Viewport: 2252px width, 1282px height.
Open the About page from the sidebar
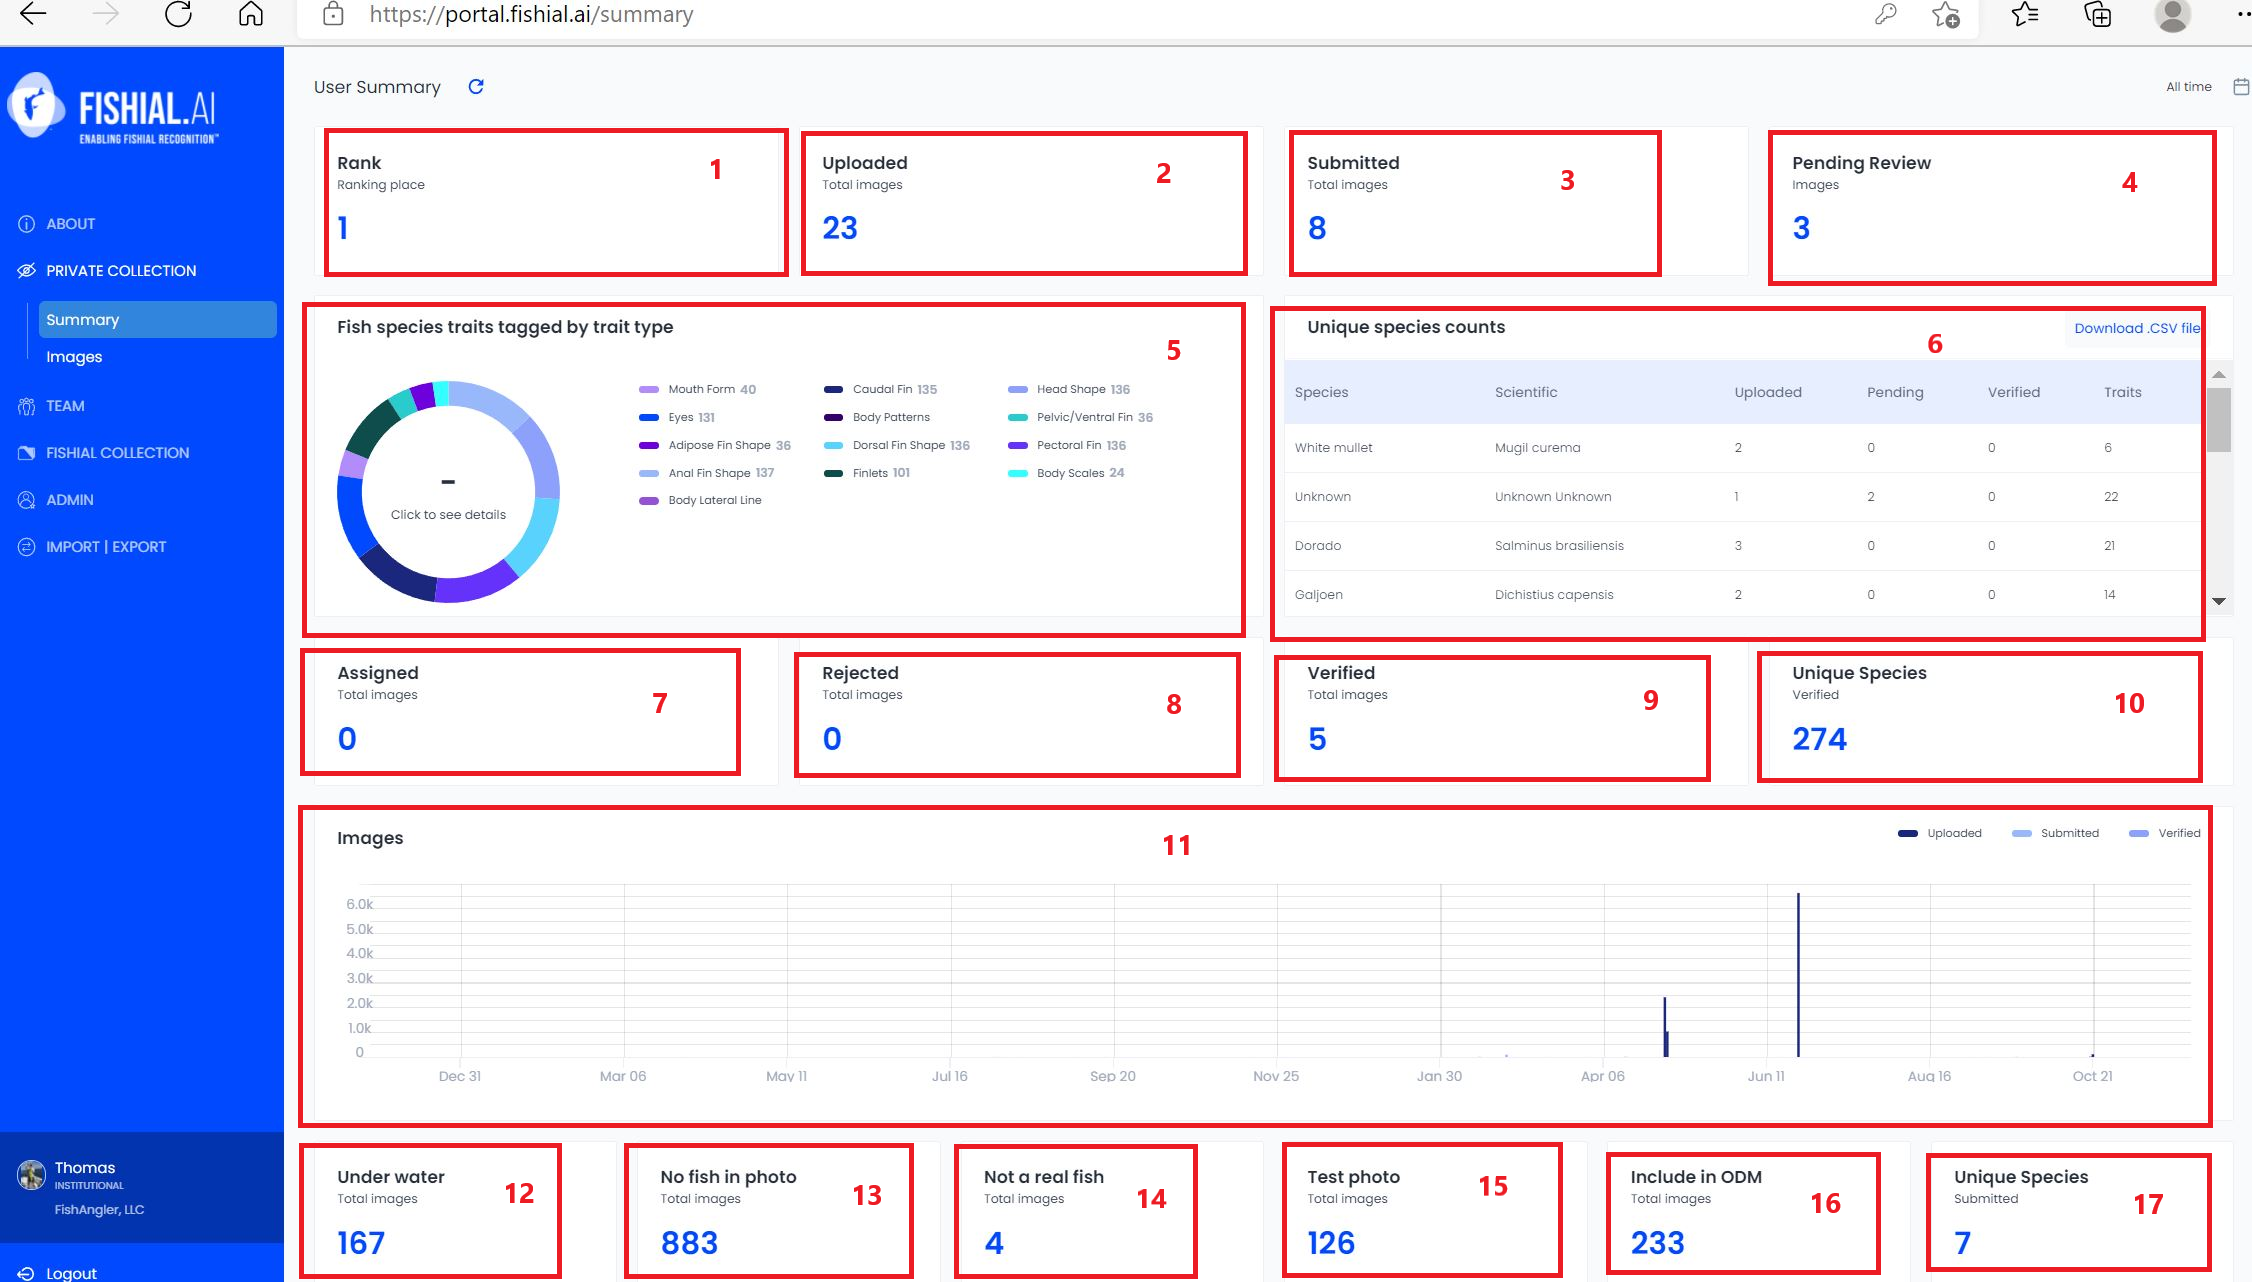point(70,223)
